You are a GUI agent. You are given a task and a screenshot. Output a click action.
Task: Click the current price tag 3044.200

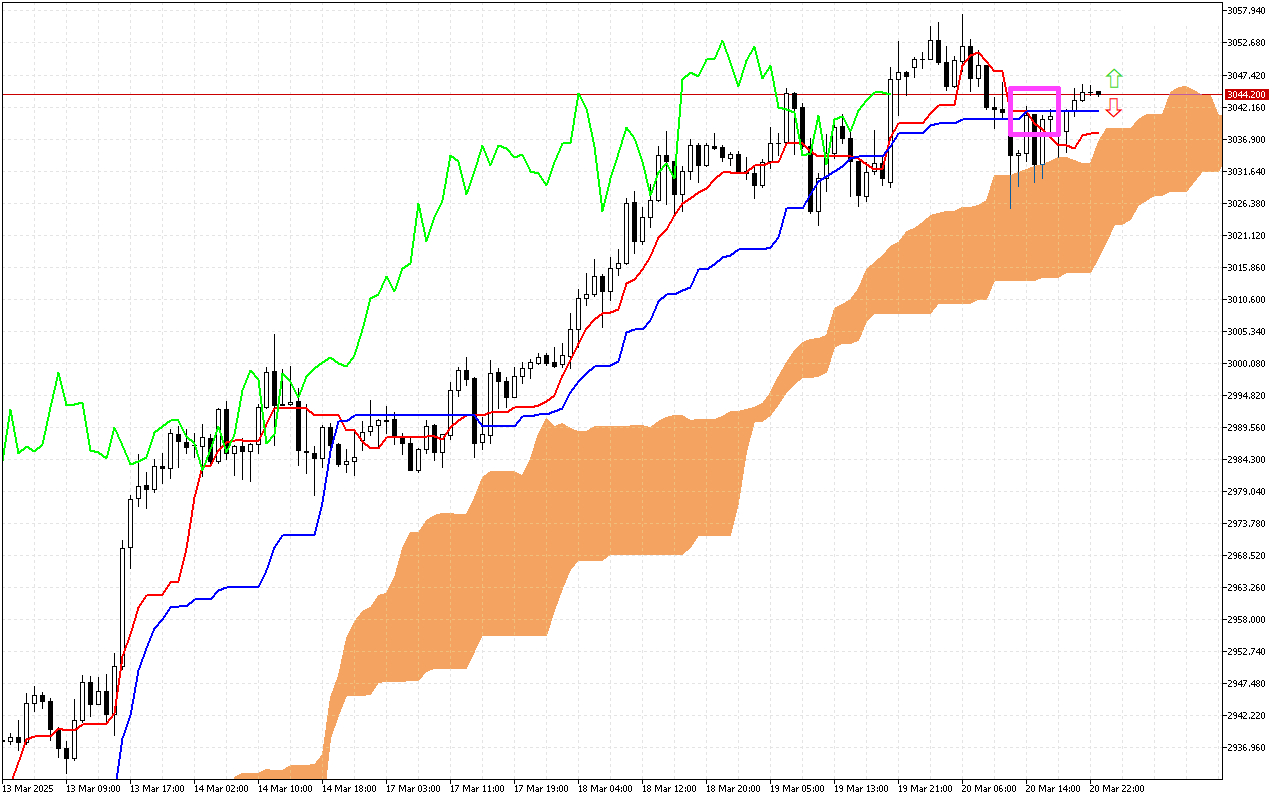click(1246, 95)
